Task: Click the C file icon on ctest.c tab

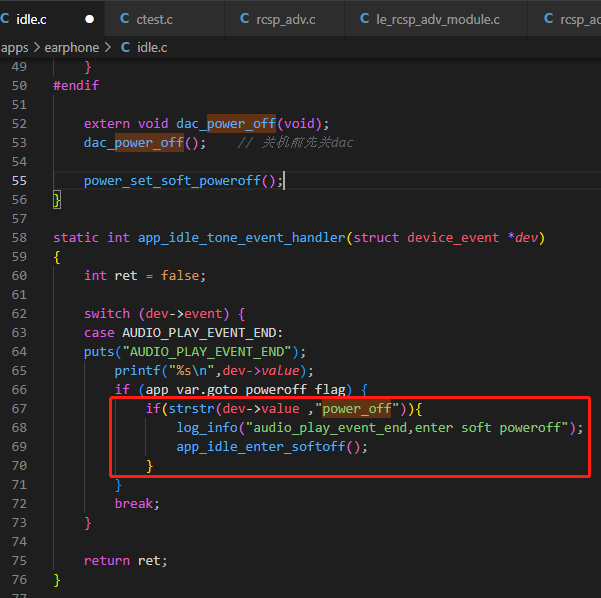Action: tap(124, 18)
